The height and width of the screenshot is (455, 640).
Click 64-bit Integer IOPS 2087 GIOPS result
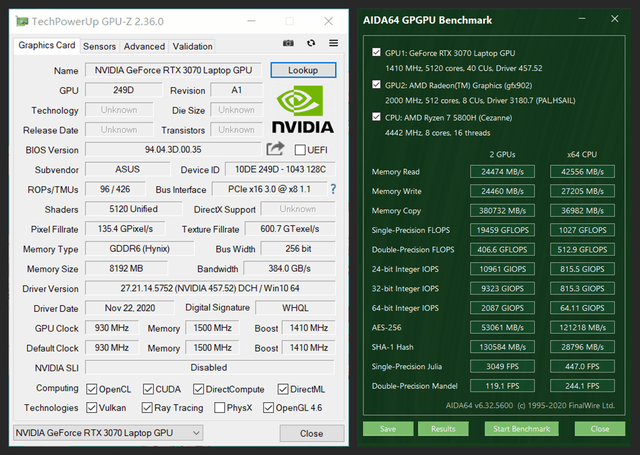[502, 308]
